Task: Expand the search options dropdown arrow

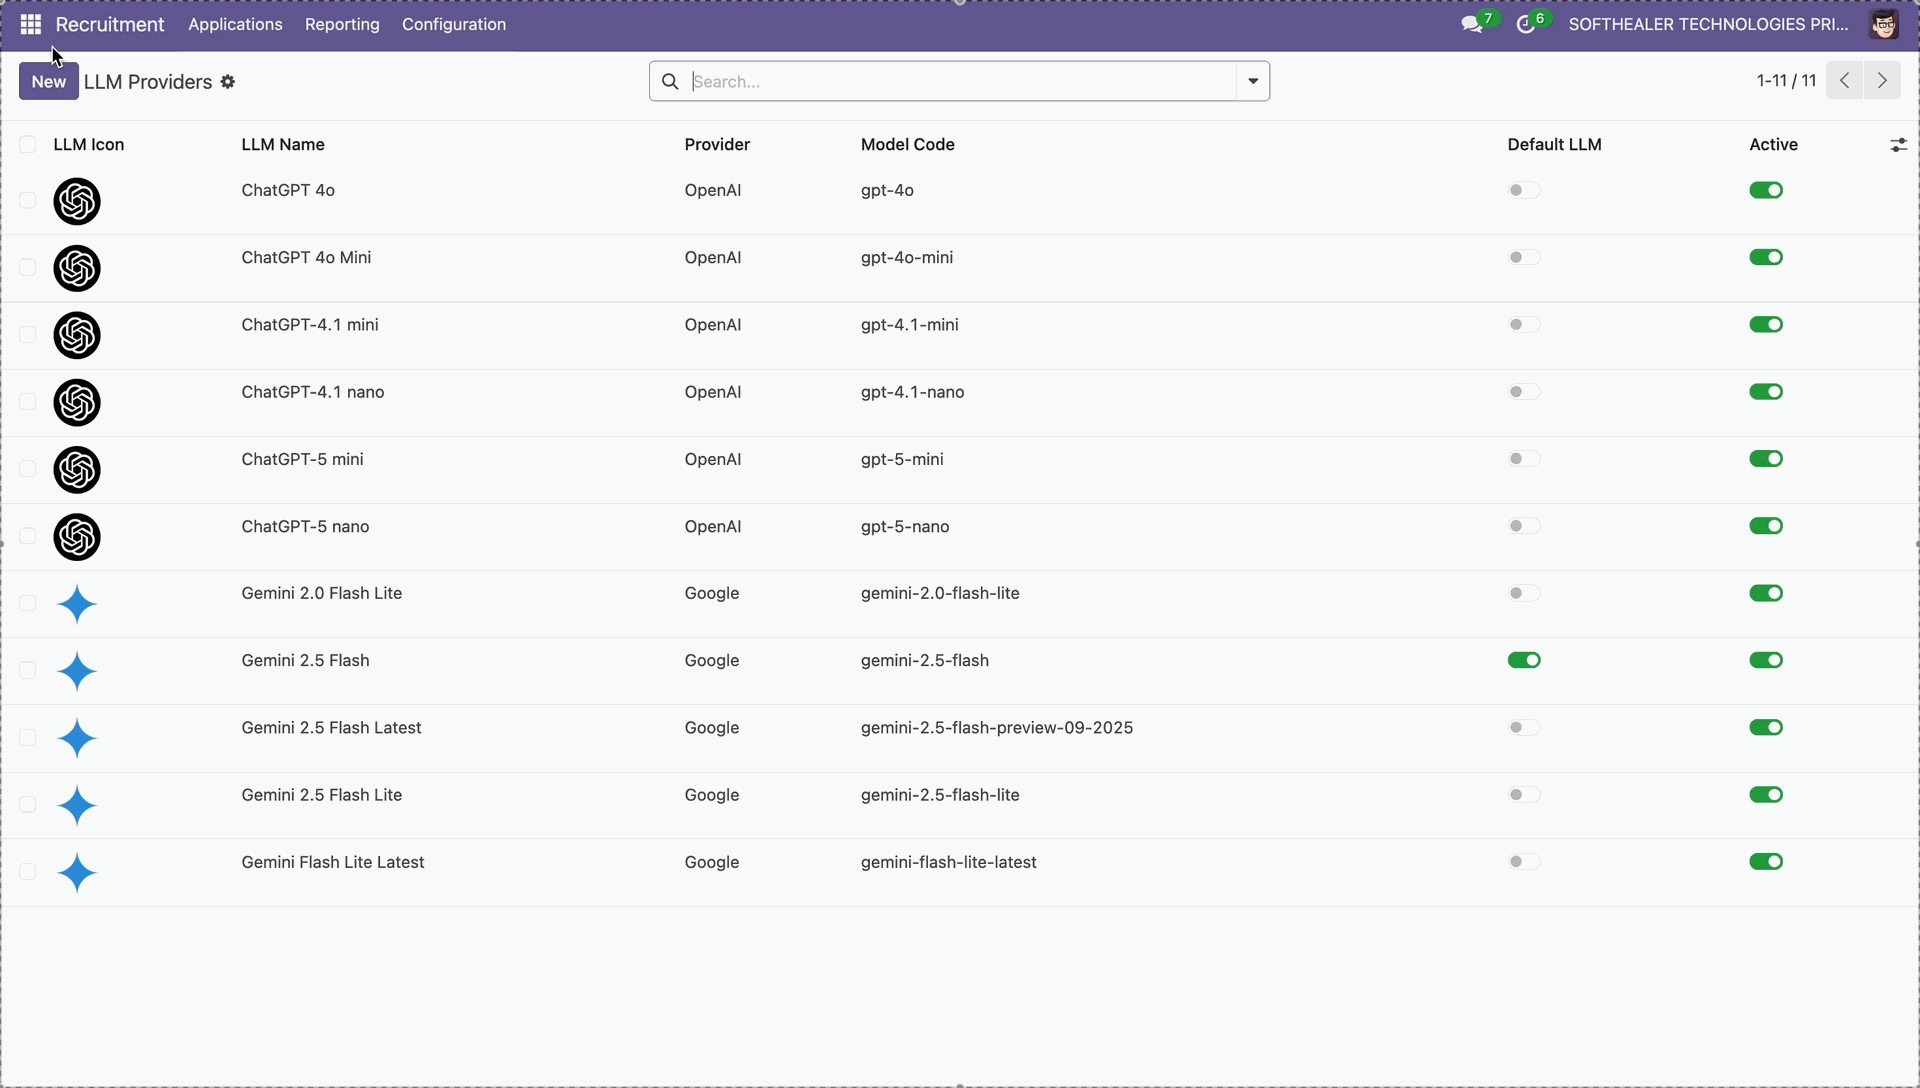Action: click(x=1253, y=82)
